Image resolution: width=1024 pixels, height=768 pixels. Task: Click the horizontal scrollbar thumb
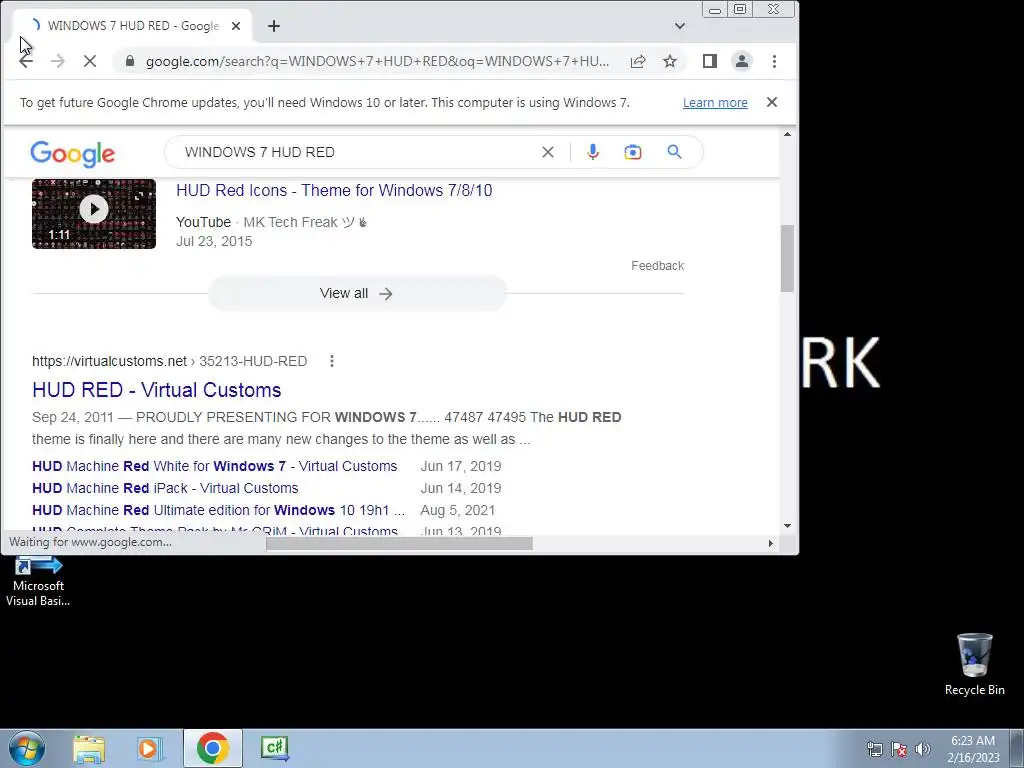click(400, 543)
